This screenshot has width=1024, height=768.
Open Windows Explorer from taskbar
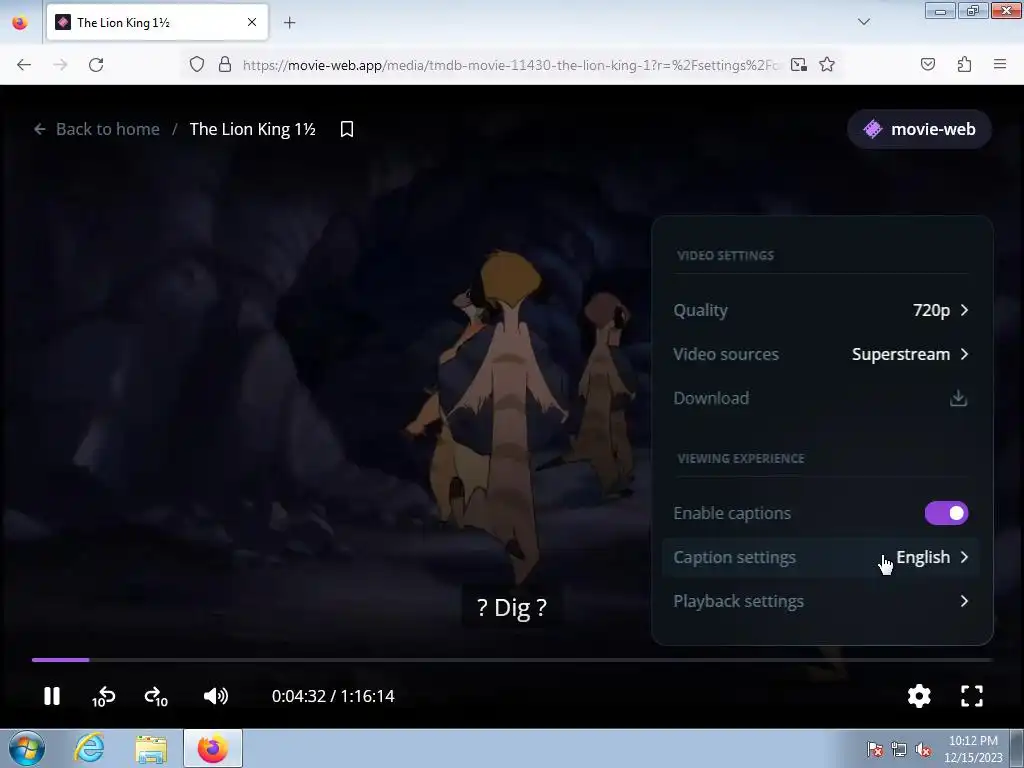click(151, 749)
